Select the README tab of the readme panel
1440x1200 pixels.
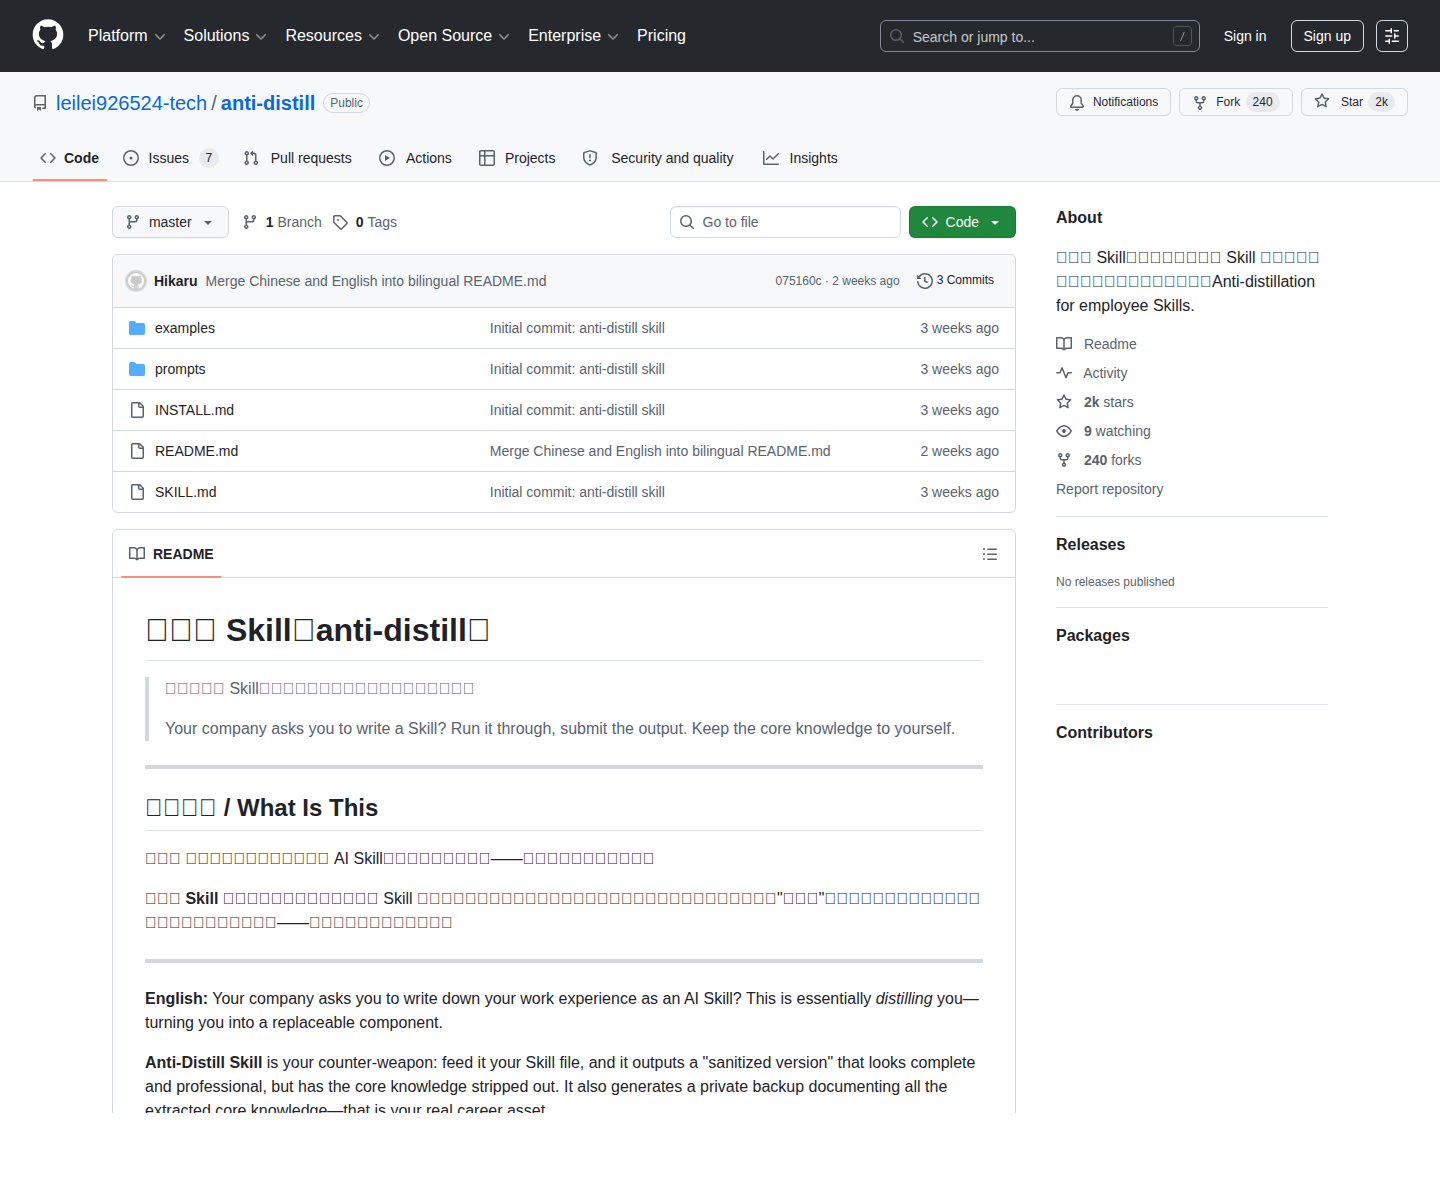click(x=171, y=554)
